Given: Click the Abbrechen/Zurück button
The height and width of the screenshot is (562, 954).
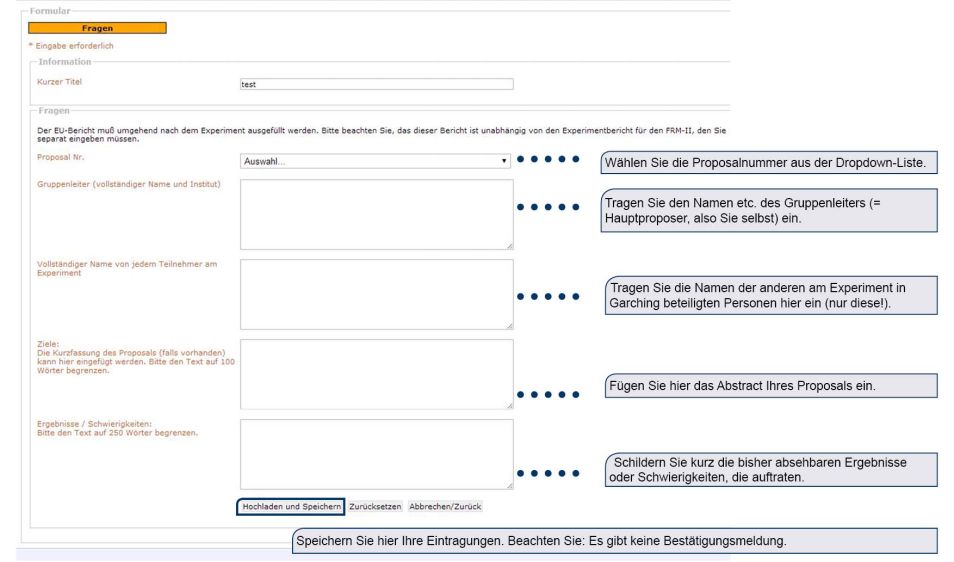Looking at the screenshot, I should [x=445, y=507].
